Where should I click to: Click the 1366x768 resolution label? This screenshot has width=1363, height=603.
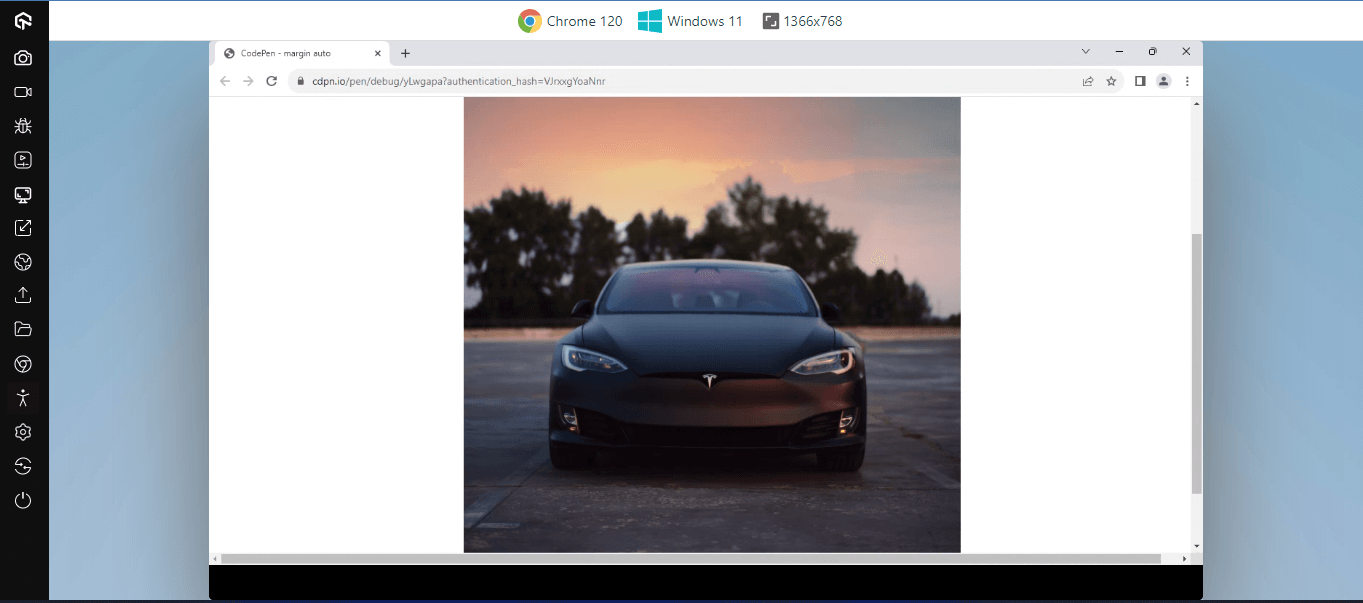coord(802,21)
